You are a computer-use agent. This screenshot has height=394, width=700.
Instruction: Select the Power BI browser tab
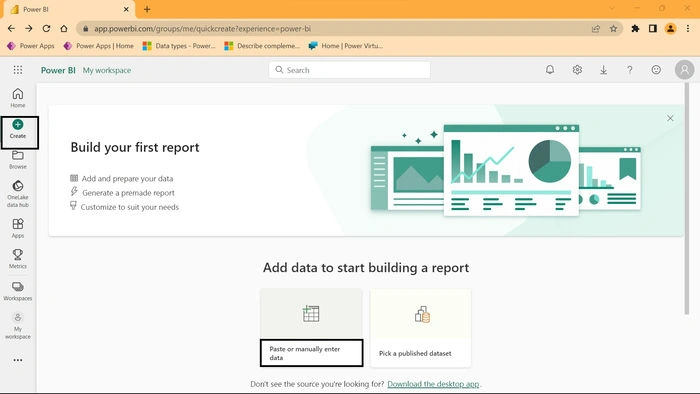[x=68, y=9]
